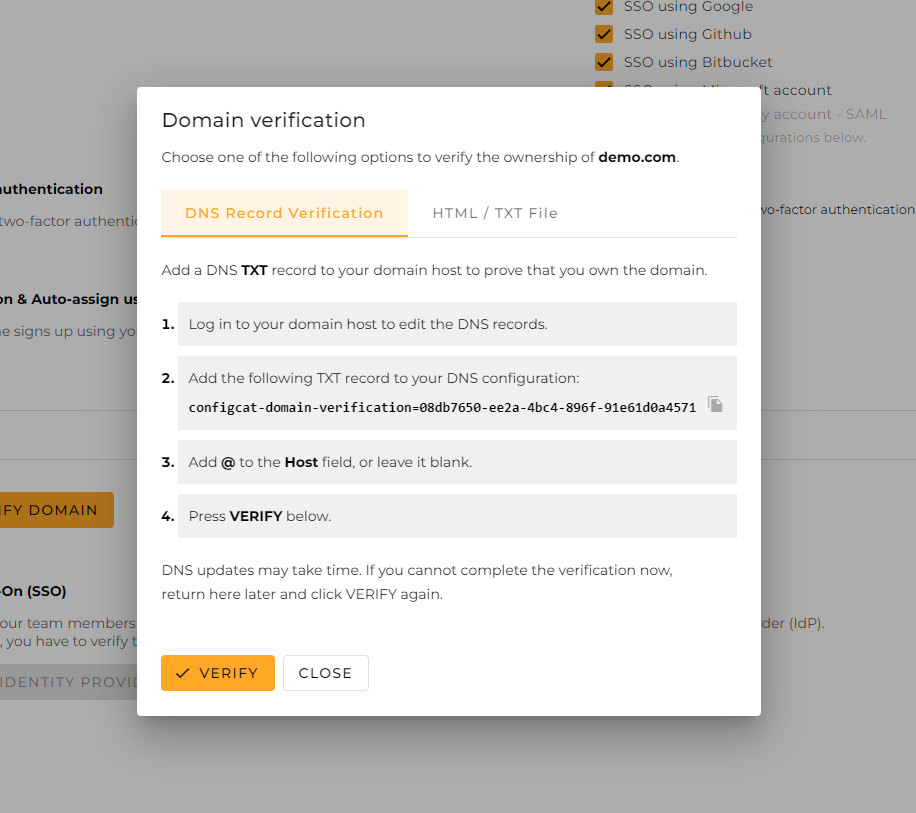Click the SSO using Github label text

[687, 33]
